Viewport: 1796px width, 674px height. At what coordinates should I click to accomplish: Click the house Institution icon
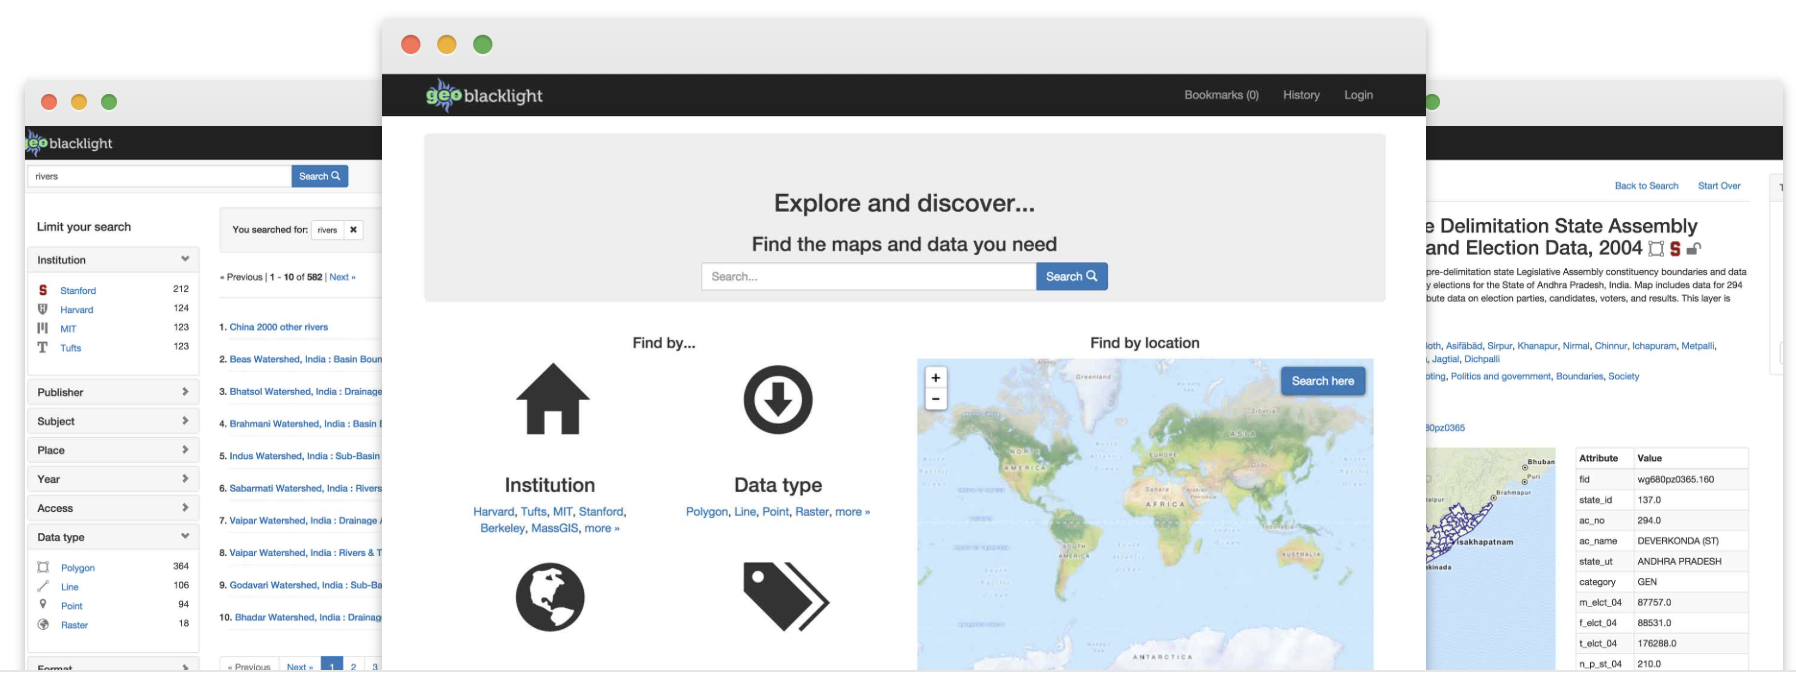coord(552,399)
